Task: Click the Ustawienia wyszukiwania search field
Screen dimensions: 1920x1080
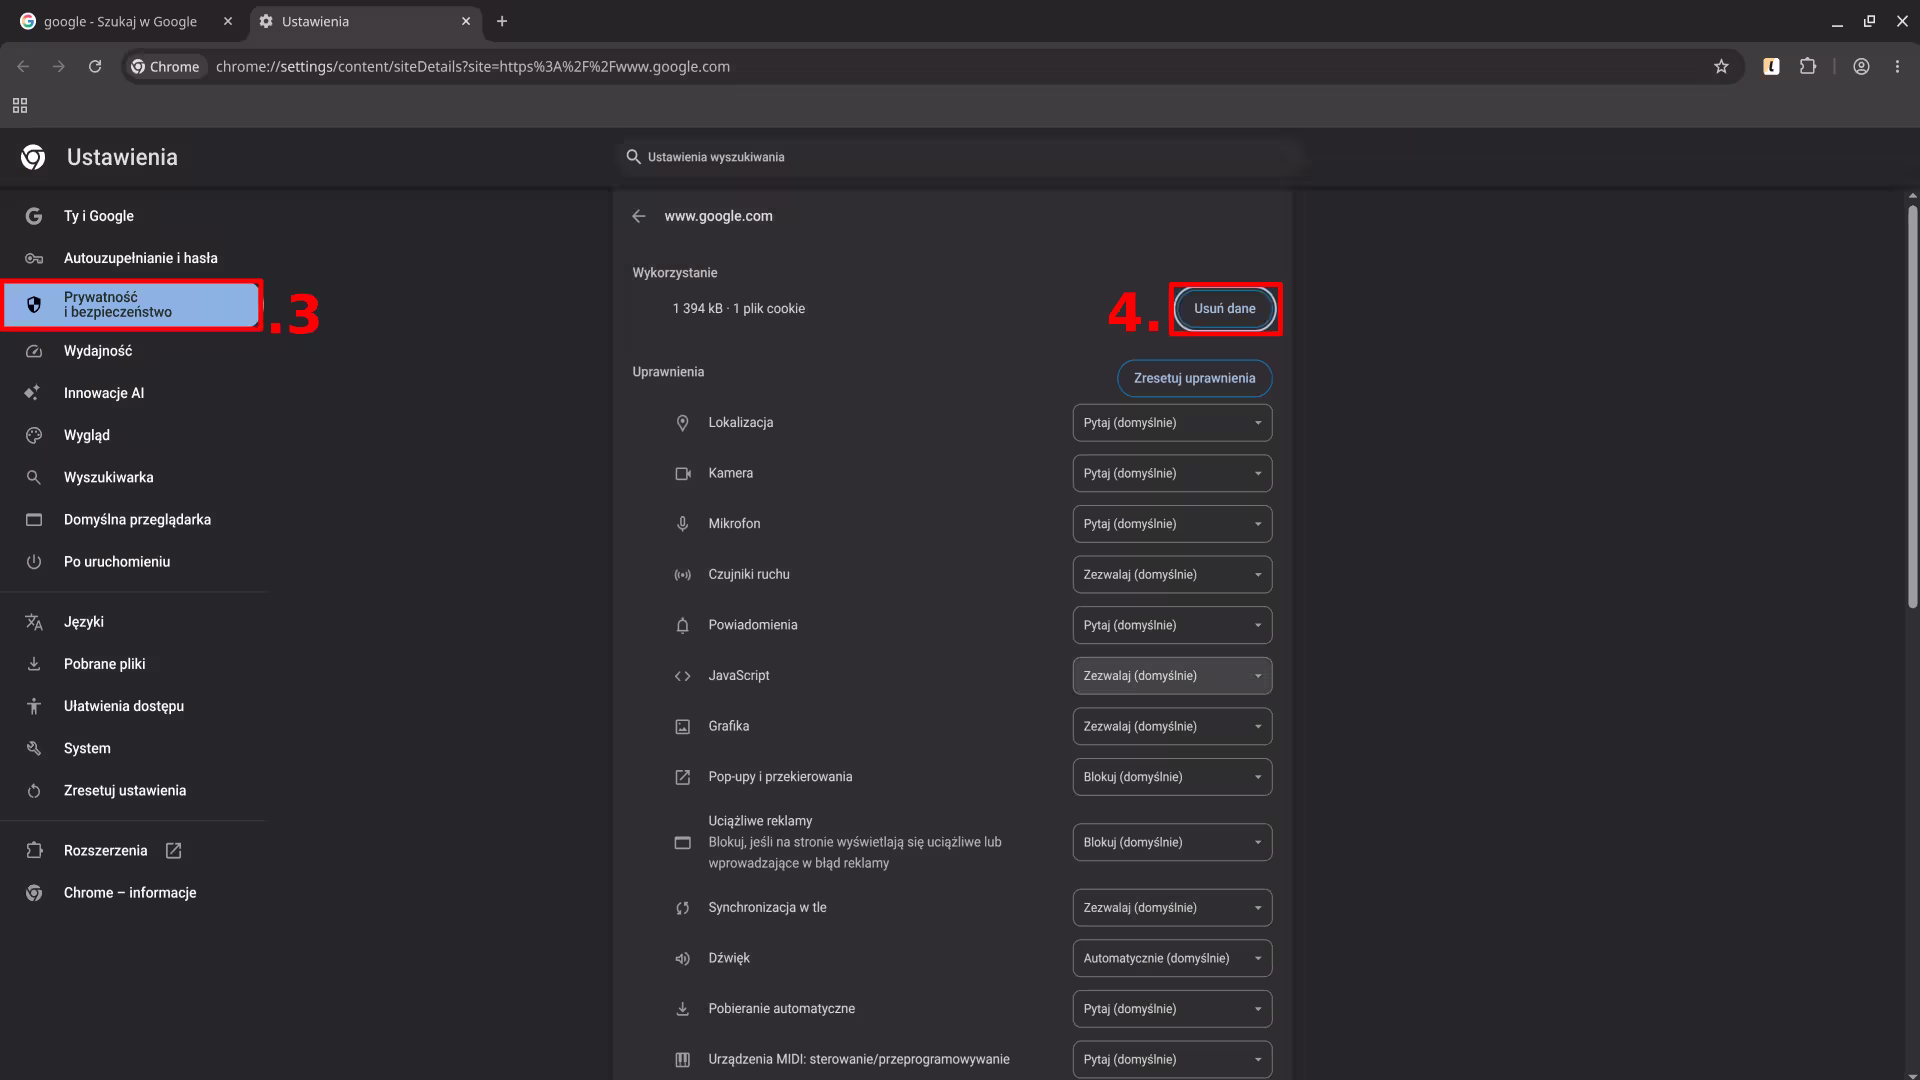Action: click(960, 157)
